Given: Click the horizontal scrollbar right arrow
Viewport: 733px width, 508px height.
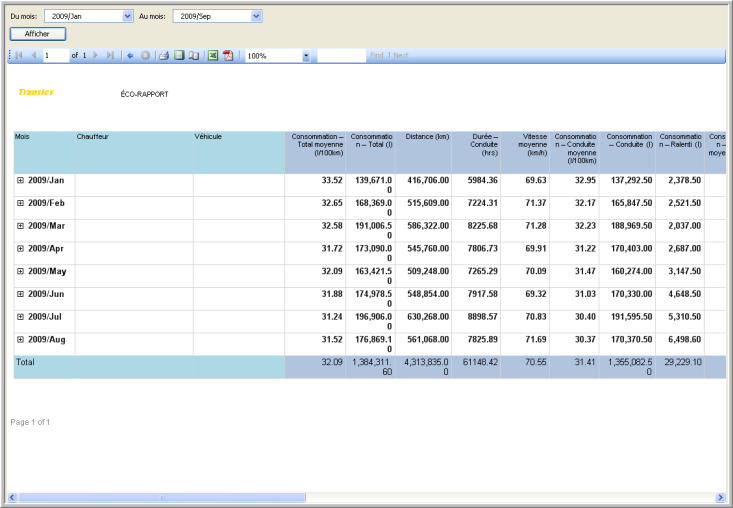Looking at the screenshot, I should 720,497.
